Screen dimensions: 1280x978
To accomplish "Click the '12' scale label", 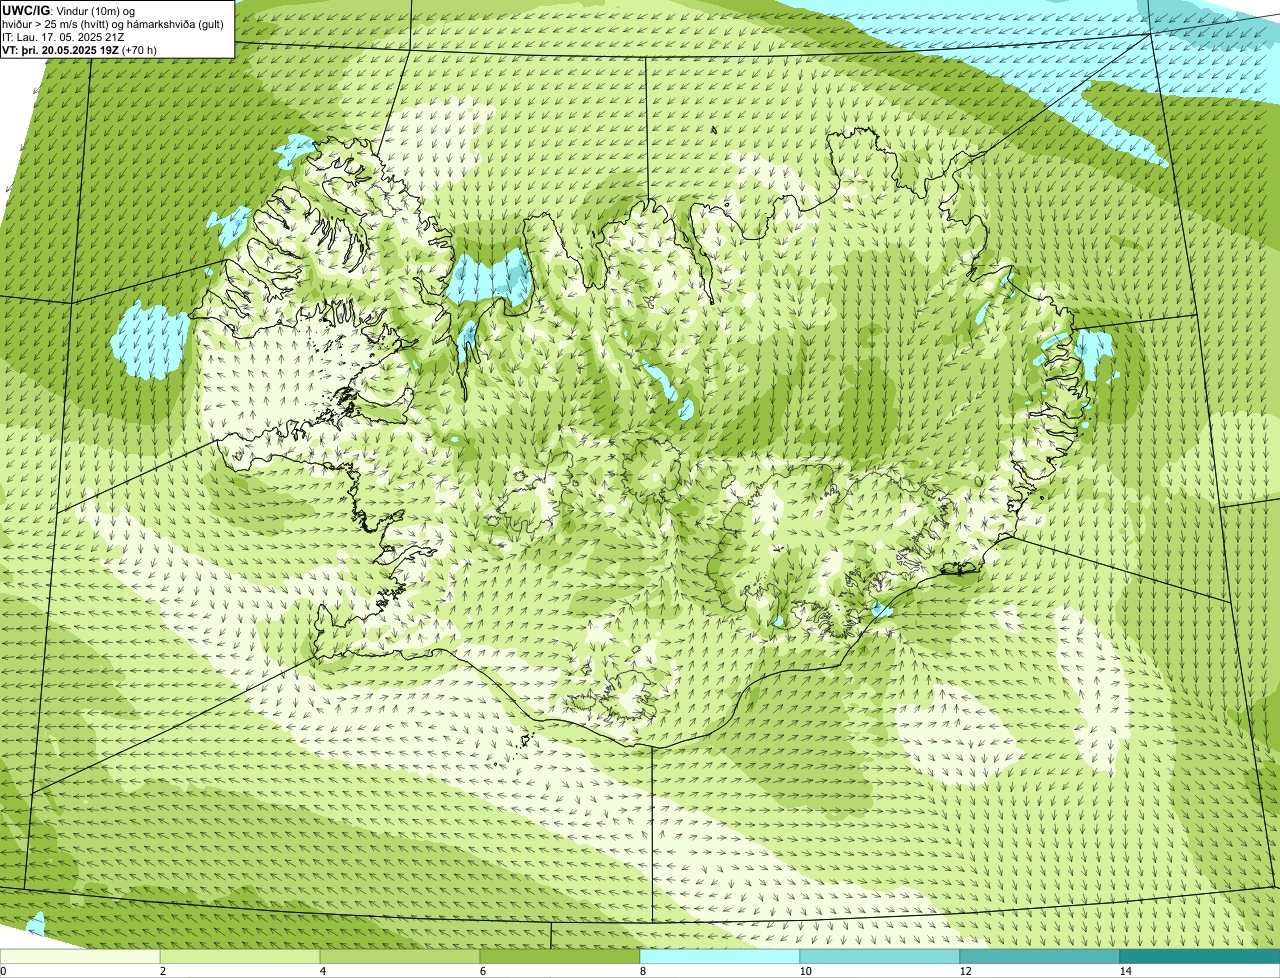I will coord(965,971).
